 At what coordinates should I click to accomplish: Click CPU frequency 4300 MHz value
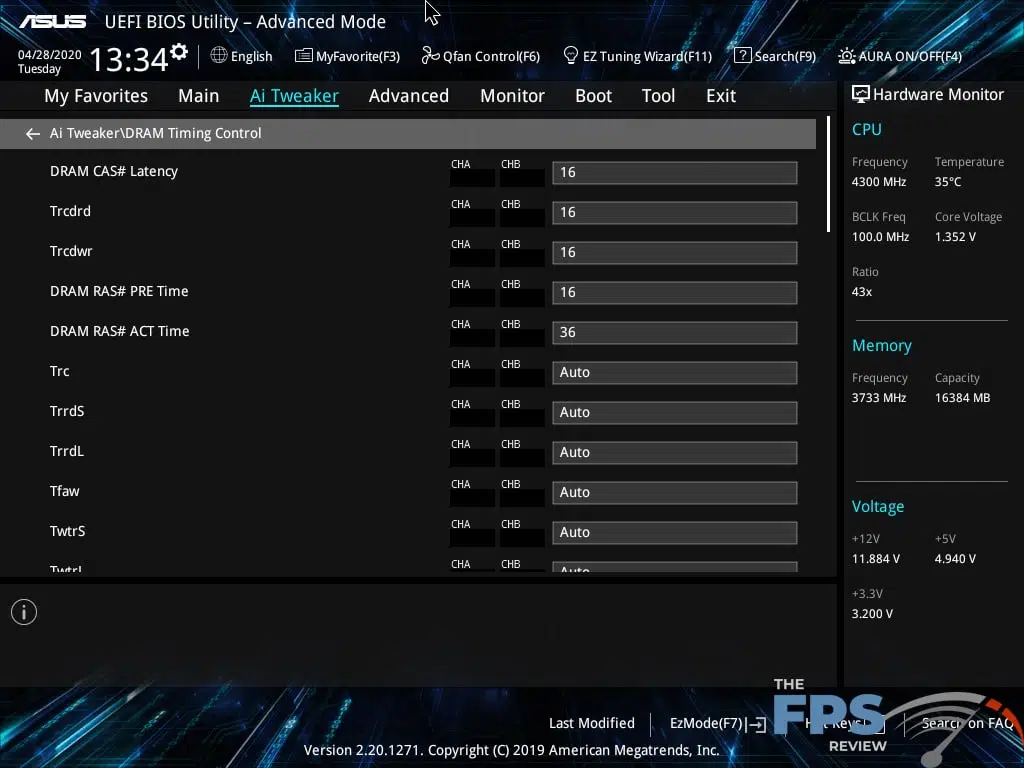879,182
